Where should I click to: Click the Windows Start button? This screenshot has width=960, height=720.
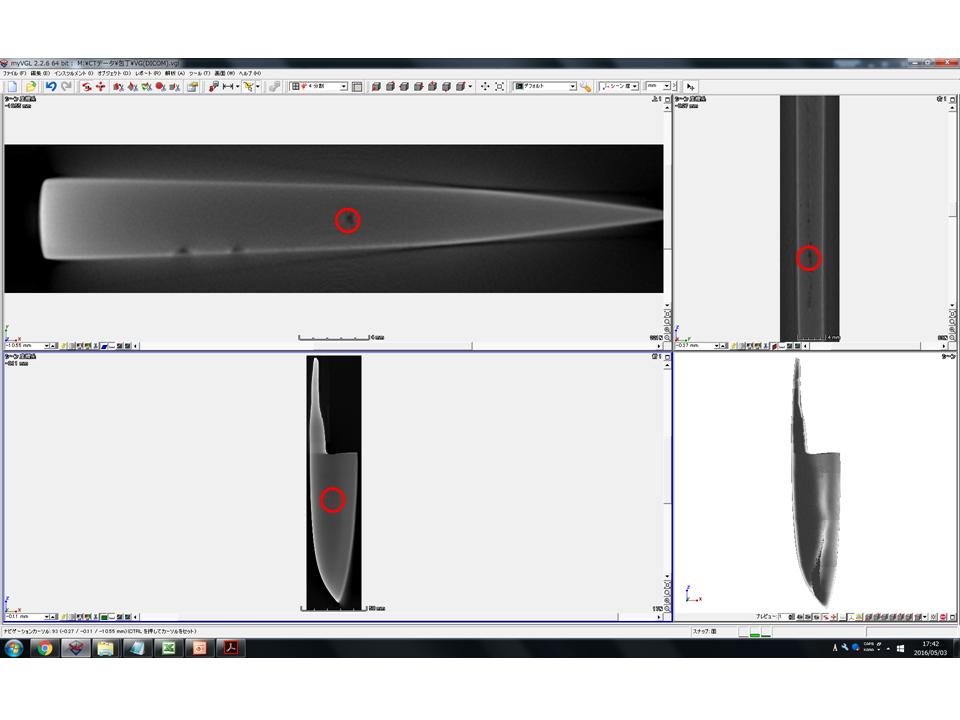pos(14,648)
